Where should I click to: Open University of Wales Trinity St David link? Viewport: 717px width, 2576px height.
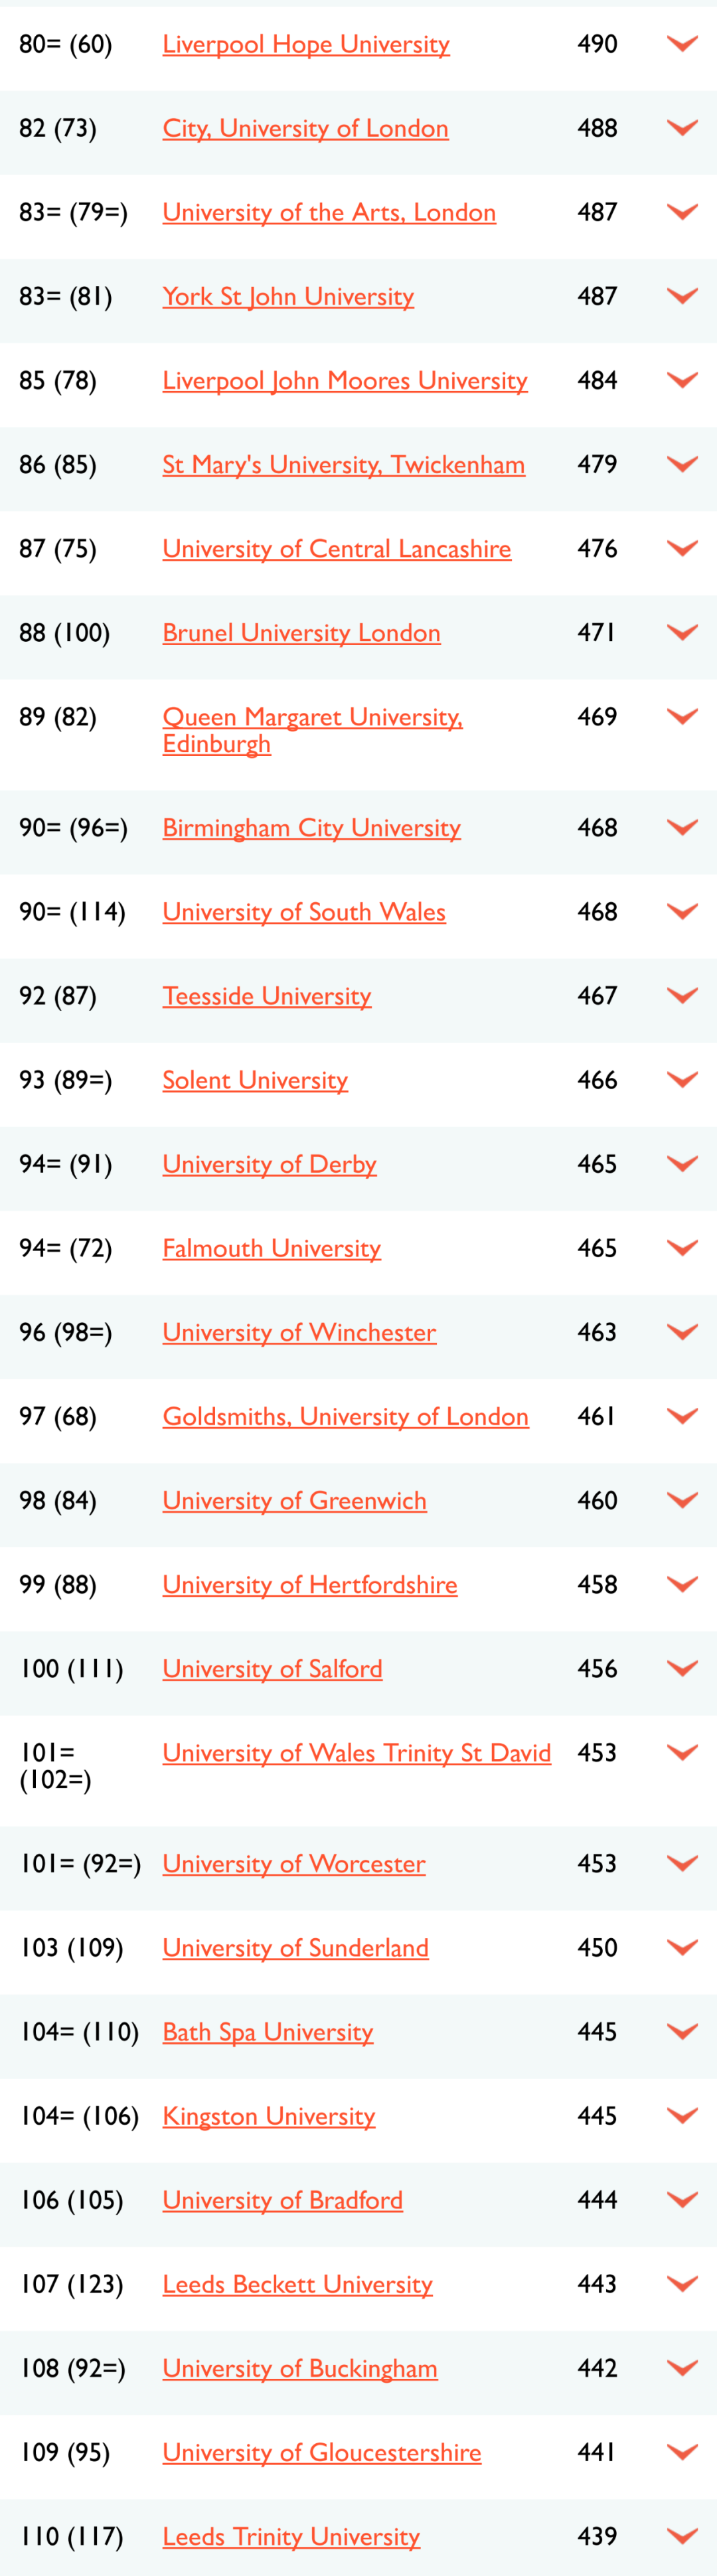(x=357, y=1752)
